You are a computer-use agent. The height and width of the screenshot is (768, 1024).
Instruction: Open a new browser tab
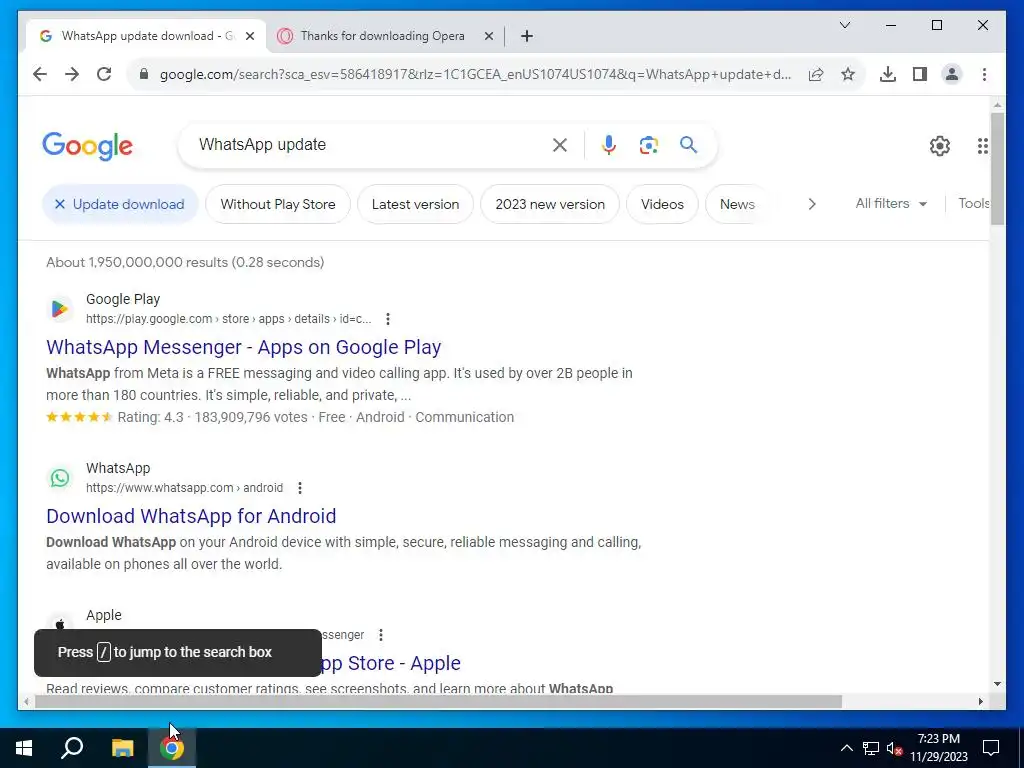[527, 36]
